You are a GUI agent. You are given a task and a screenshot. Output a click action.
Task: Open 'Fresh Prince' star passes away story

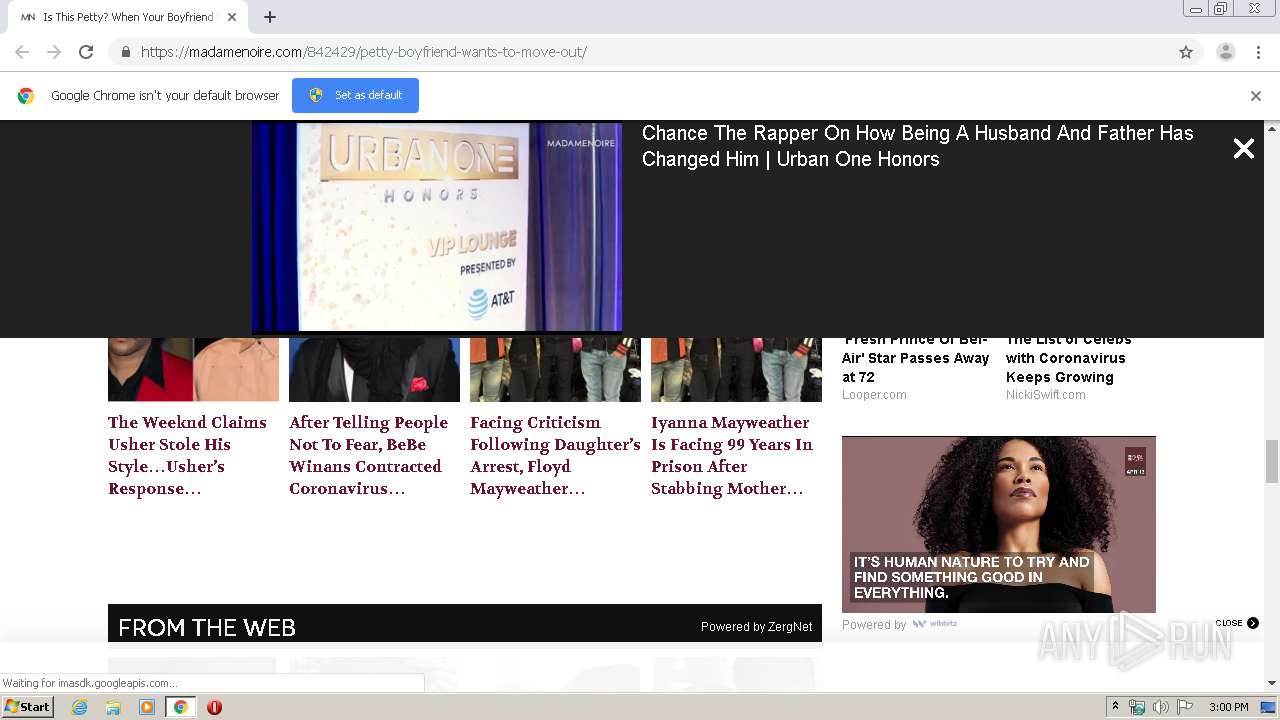pos(915,359)
